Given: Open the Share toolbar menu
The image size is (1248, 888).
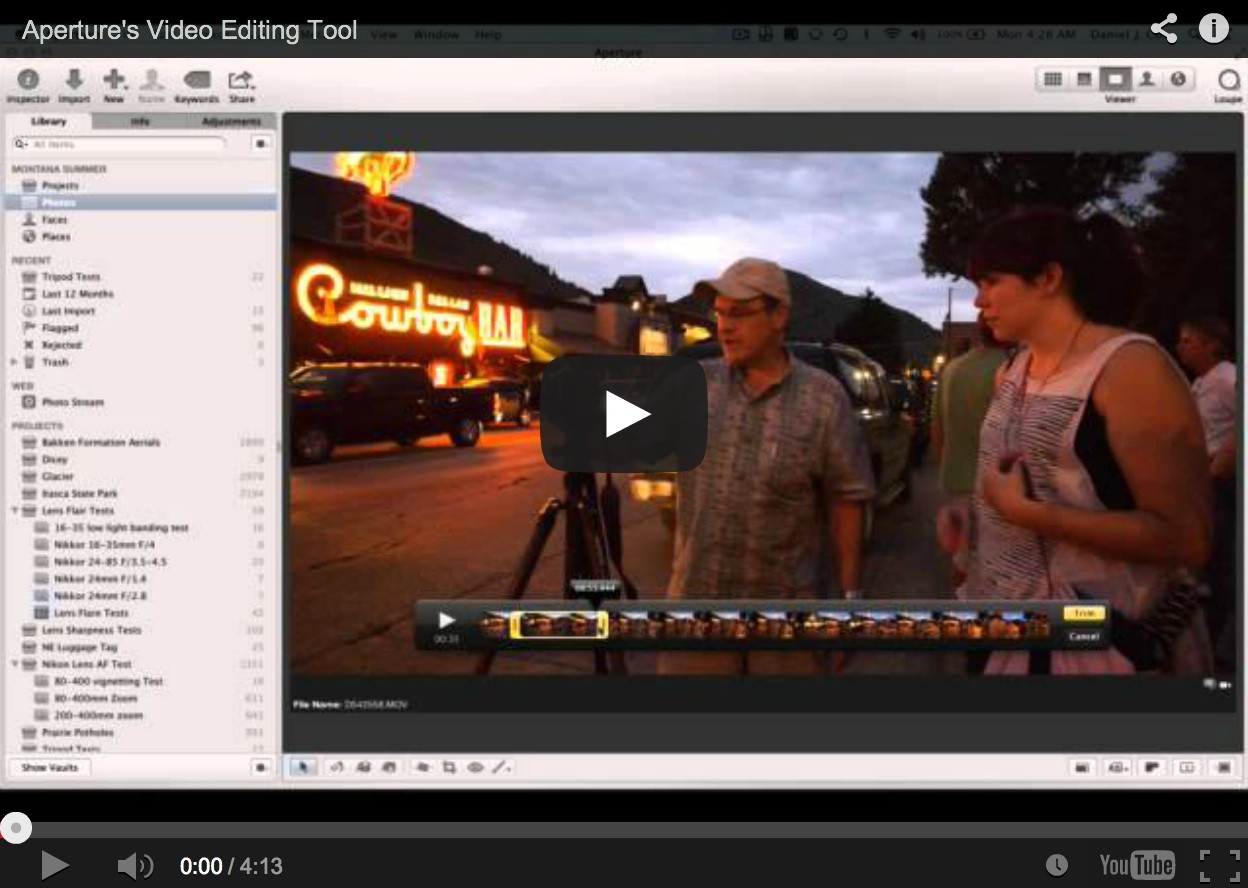Looking at the screenshot, I should pyautogui.click(x=241, y=85).
